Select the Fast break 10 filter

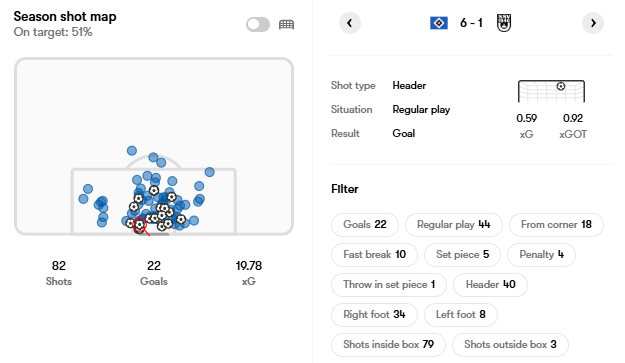pyautogui.click(x=374, y=255)
